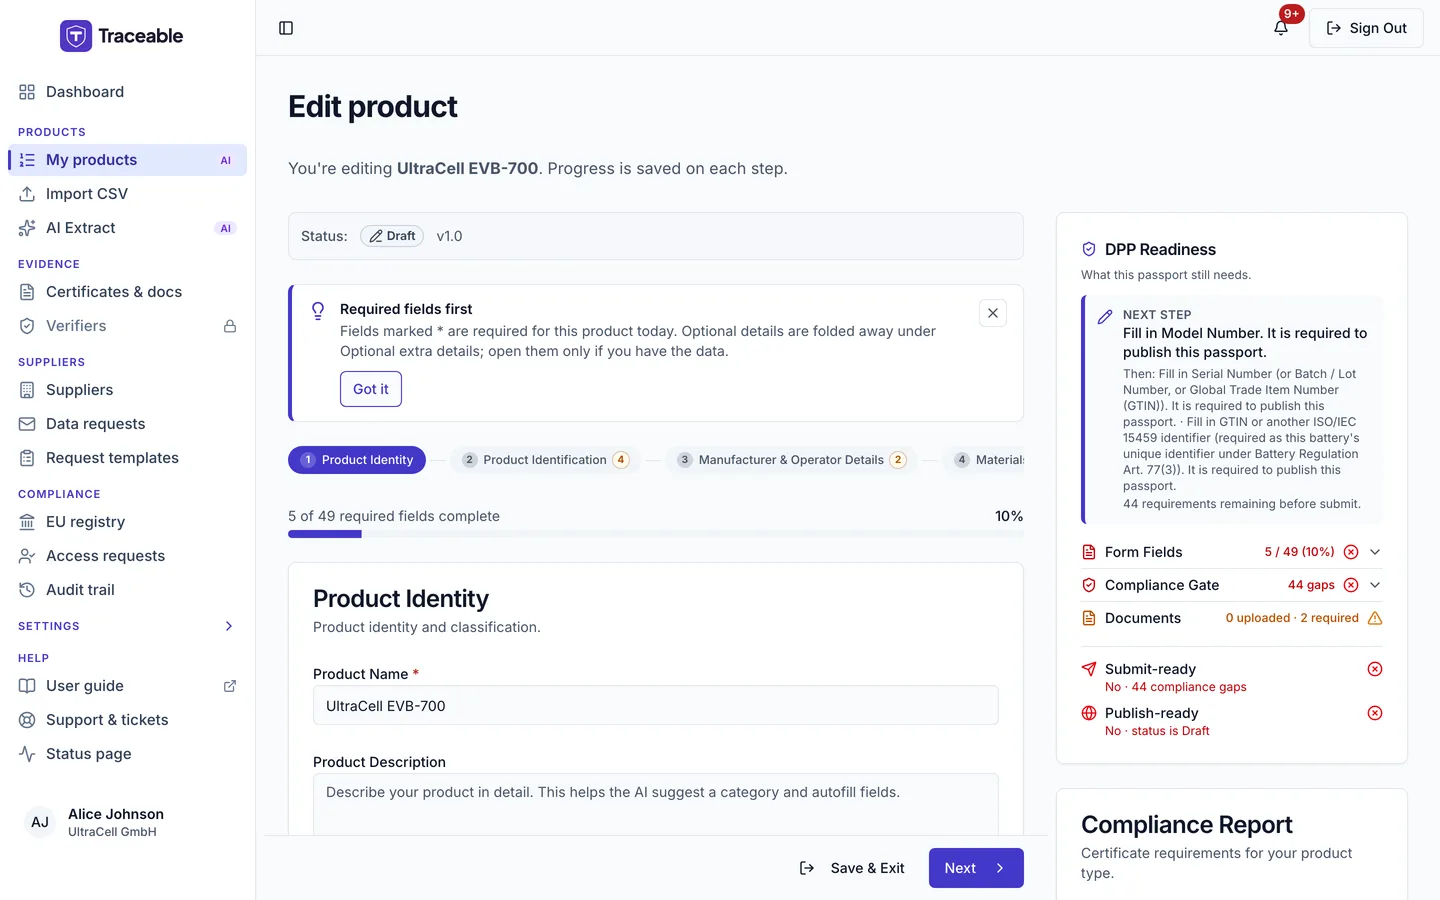Click the User guide external link icon
The height and width of the screenshot is (900, 1440).
pos(230,686)
